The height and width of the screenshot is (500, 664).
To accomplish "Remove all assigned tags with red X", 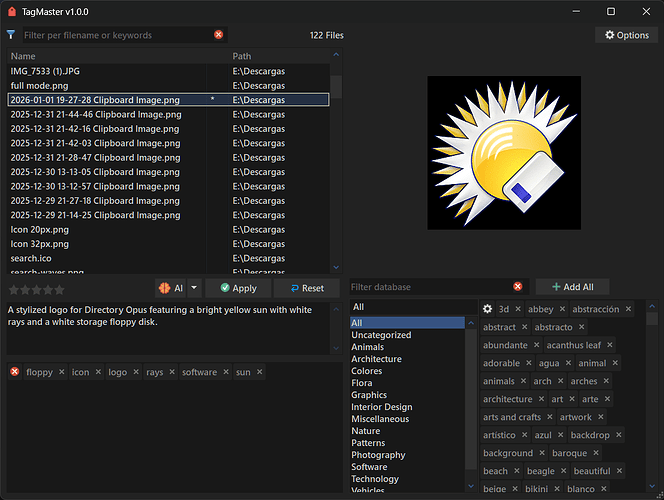I will pyautogui.click(x=15, y=372).
